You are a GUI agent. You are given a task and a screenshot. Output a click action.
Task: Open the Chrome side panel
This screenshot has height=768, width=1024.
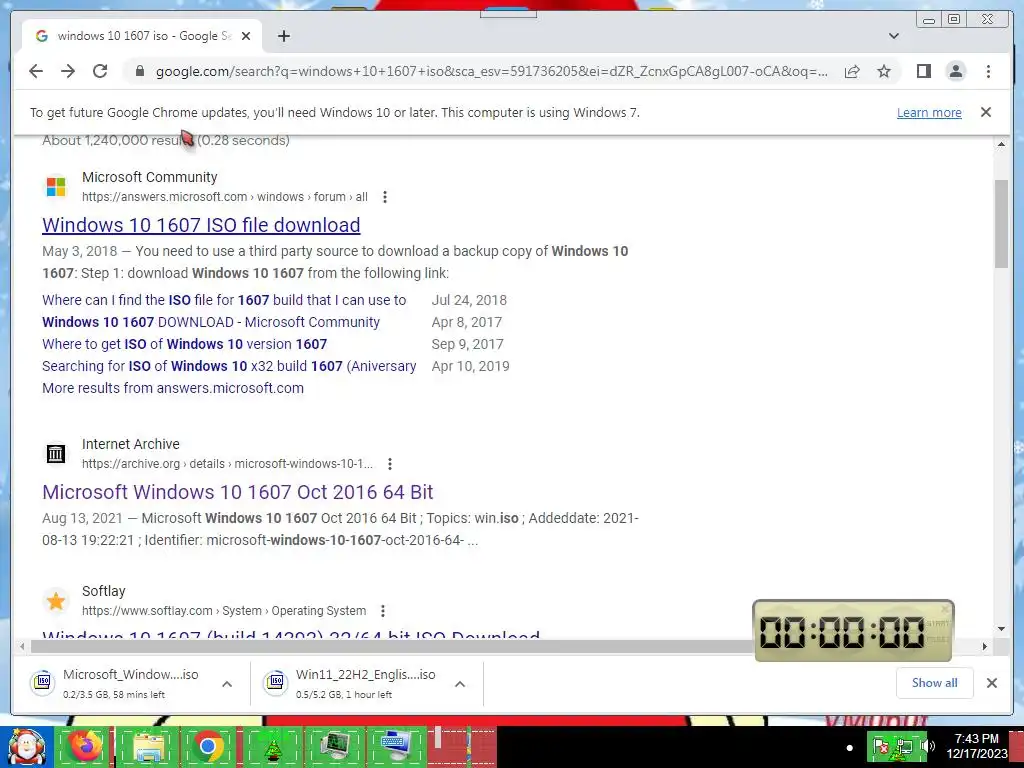tap(923, 71)
